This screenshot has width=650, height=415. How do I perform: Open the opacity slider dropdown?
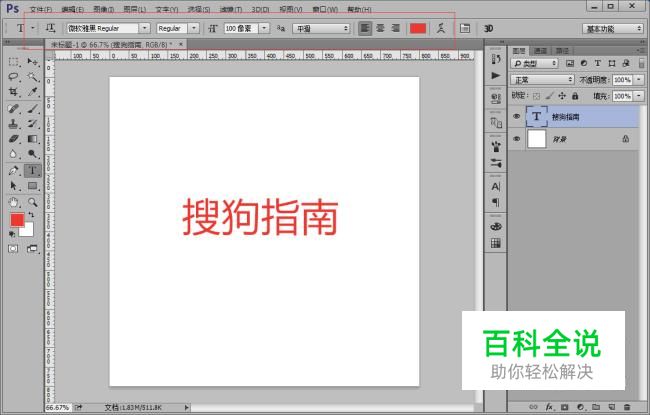639,80
